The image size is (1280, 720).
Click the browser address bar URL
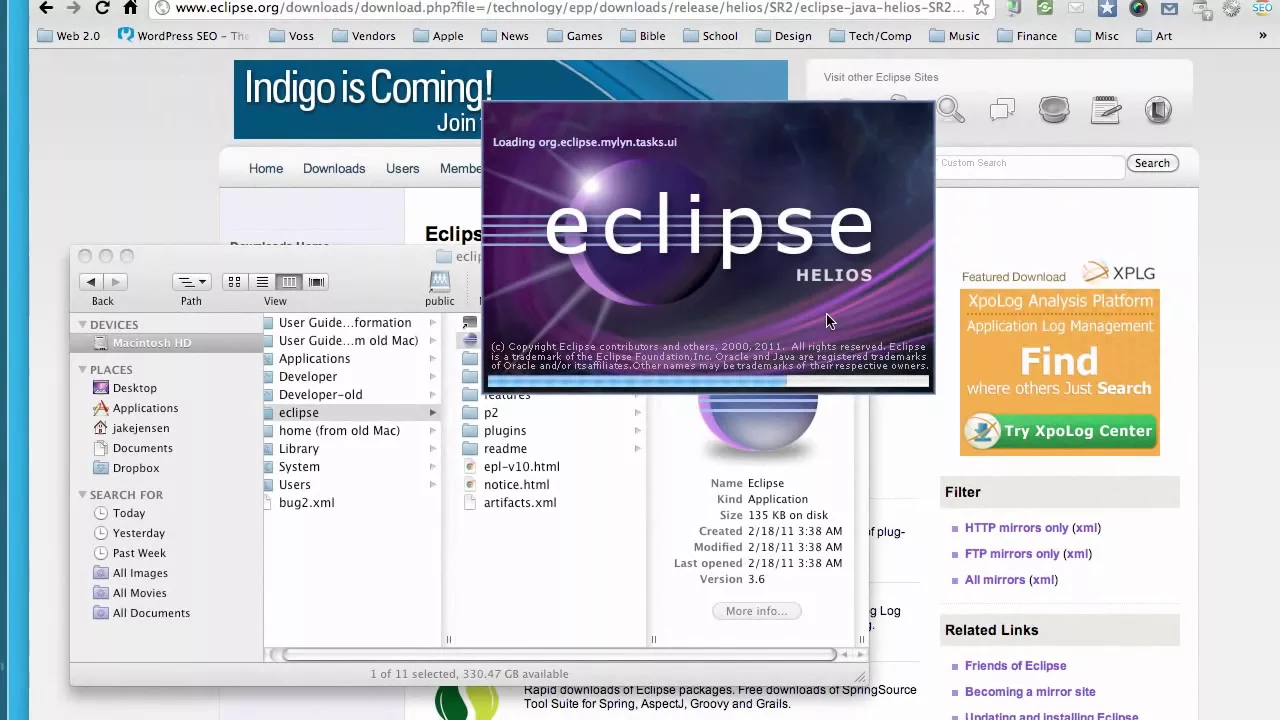click(570, 8)
